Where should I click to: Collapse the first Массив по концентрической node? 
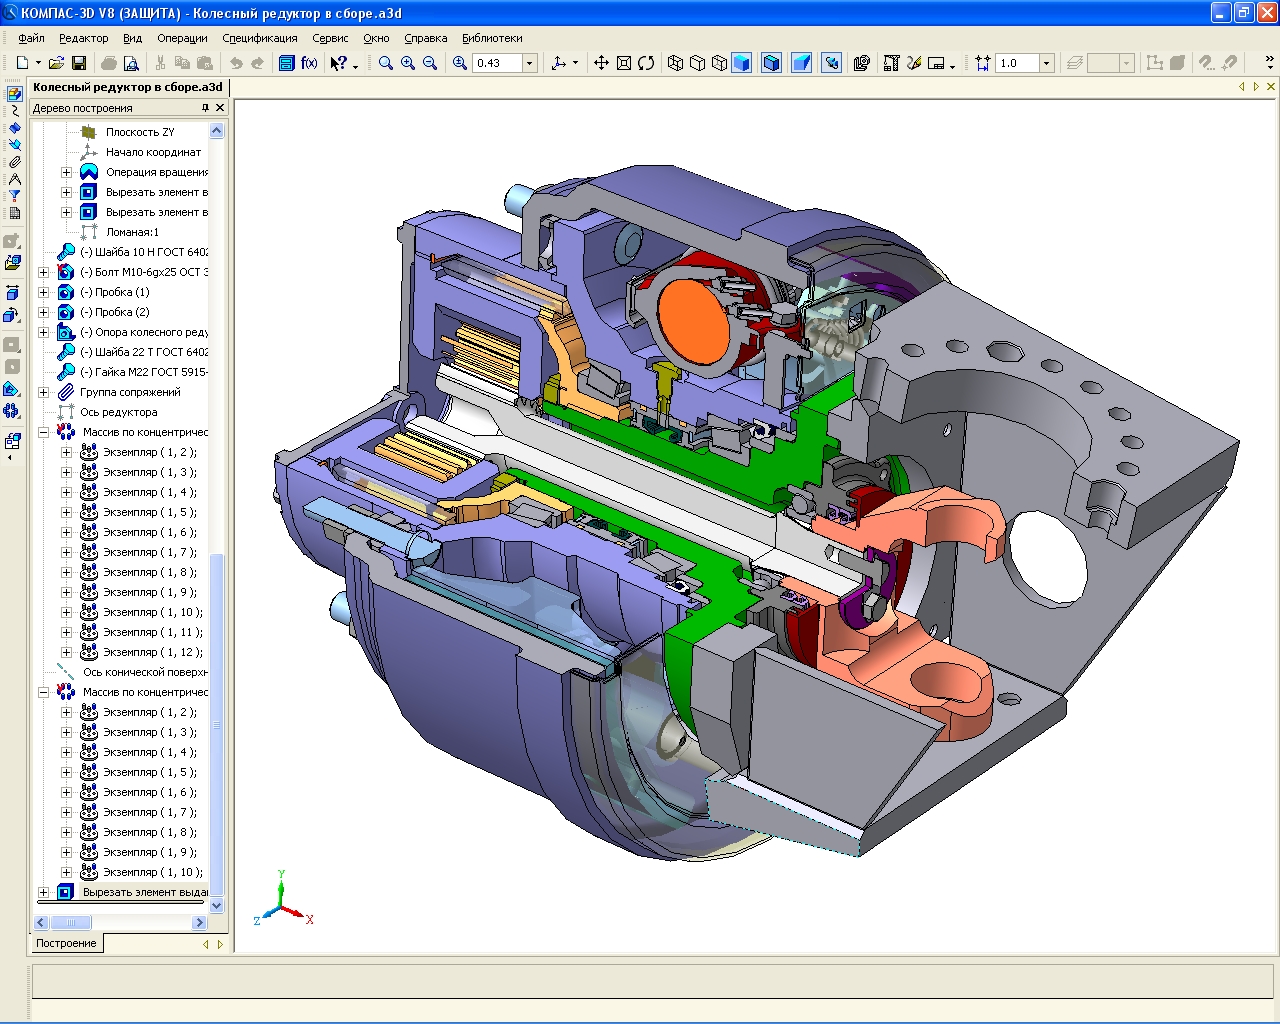[x=43, y=432]
